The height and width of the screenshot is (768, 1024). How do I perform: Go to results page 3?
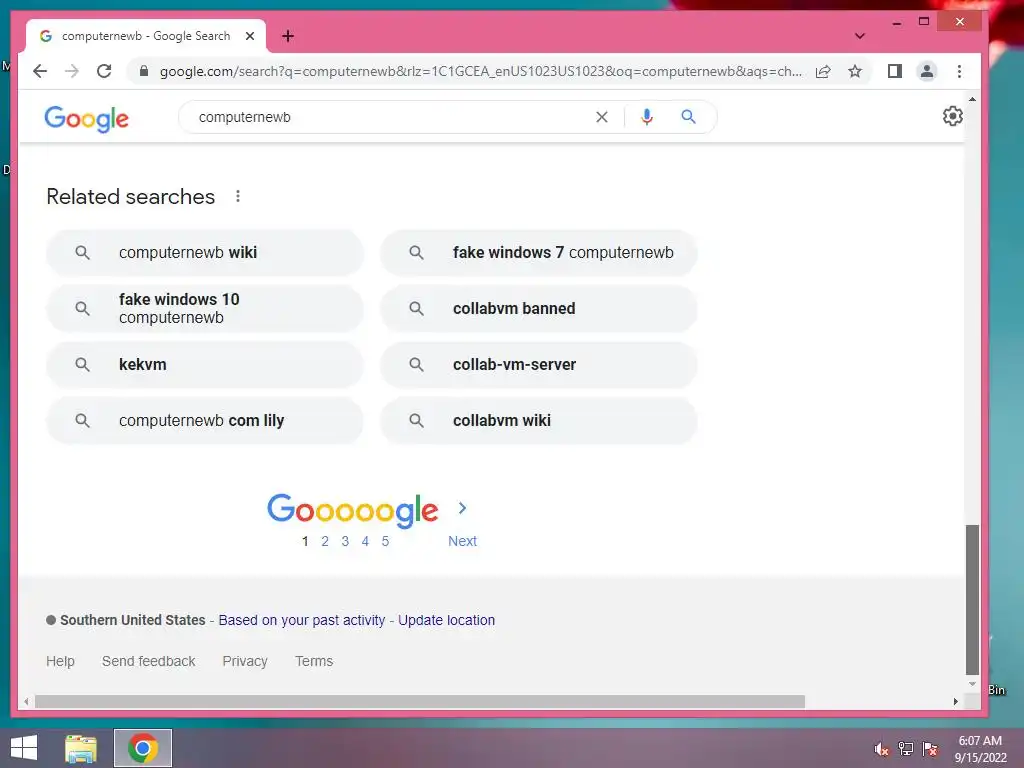click(x=345, y=541)
